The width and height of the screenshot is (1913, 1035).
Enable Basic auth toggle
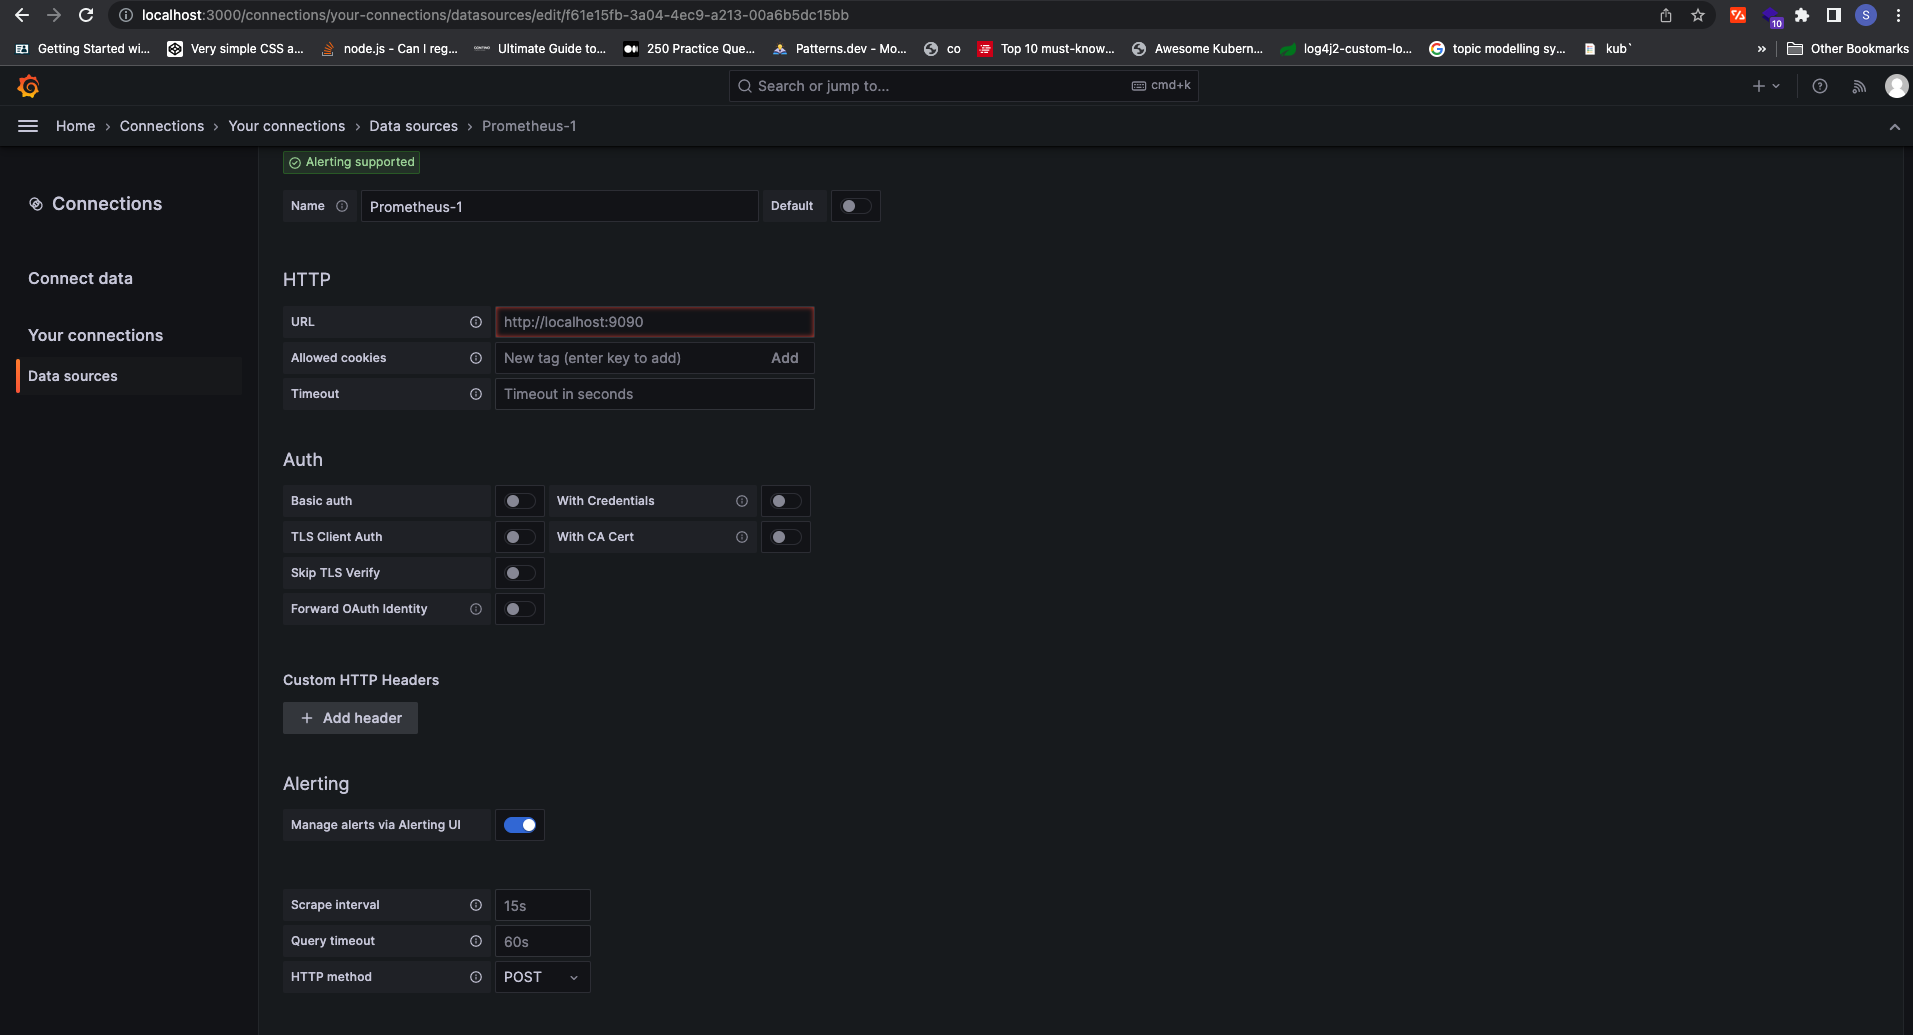(520, 501)
